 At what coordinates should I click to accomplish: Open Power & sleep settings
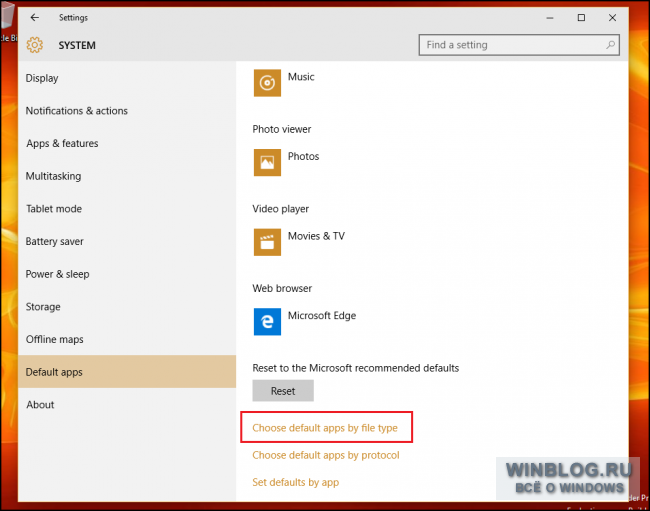(x=127, y=274)
